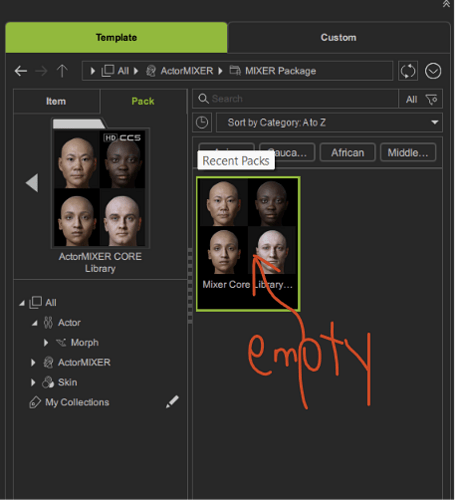The width and height of the screenshot is (455, 500).
Task: Collapse the All tree node
Action: (x=22, y=303)
